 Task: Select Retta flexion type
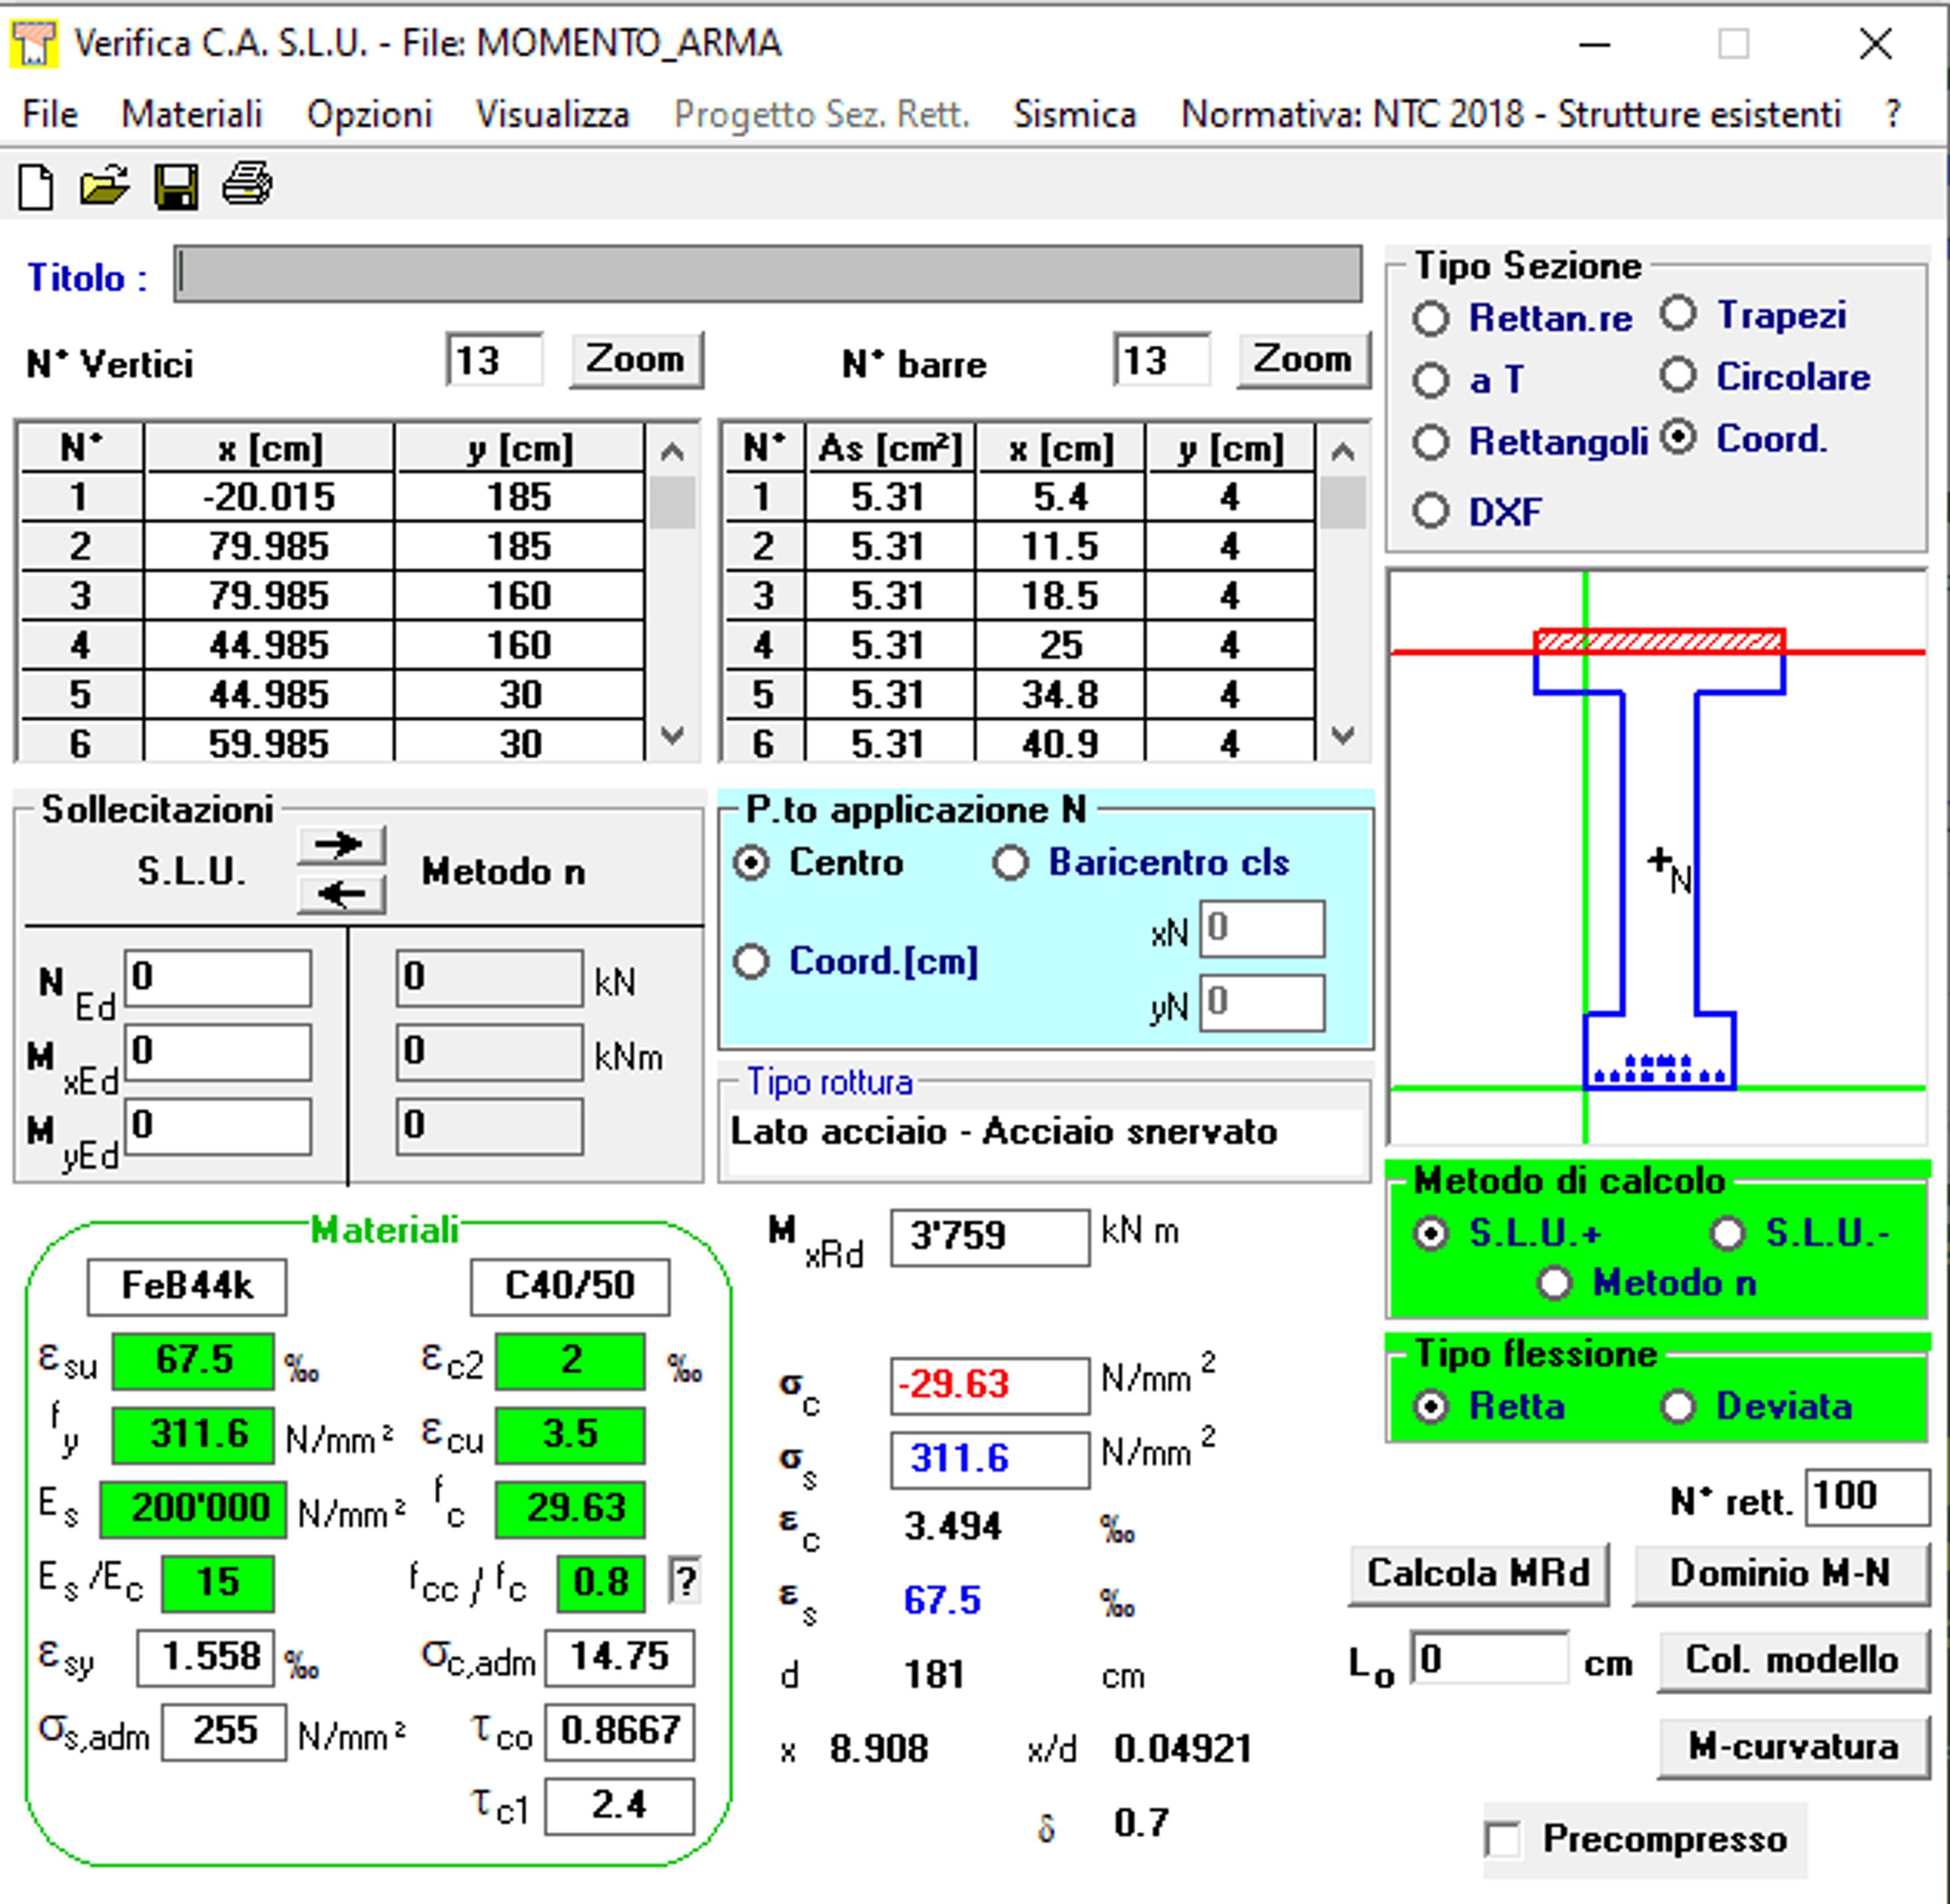1431,1407
